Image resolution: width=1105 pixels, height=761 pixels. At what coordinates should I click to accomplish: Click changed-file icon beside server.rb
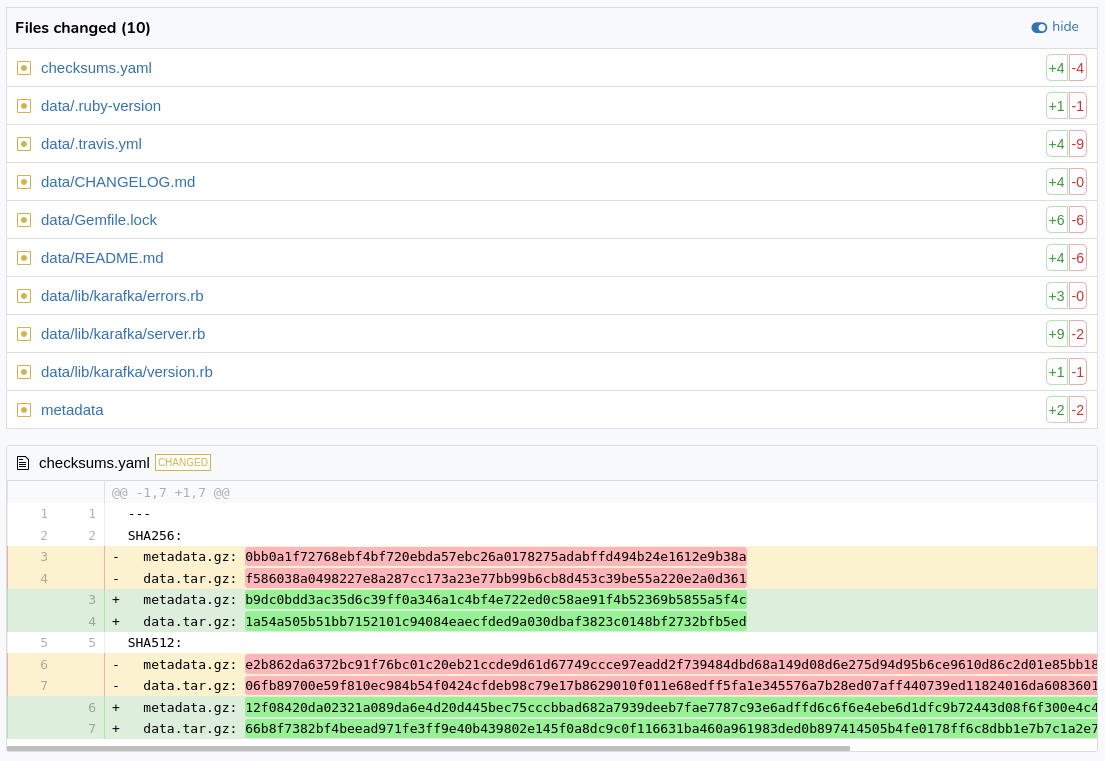point(24,335)
